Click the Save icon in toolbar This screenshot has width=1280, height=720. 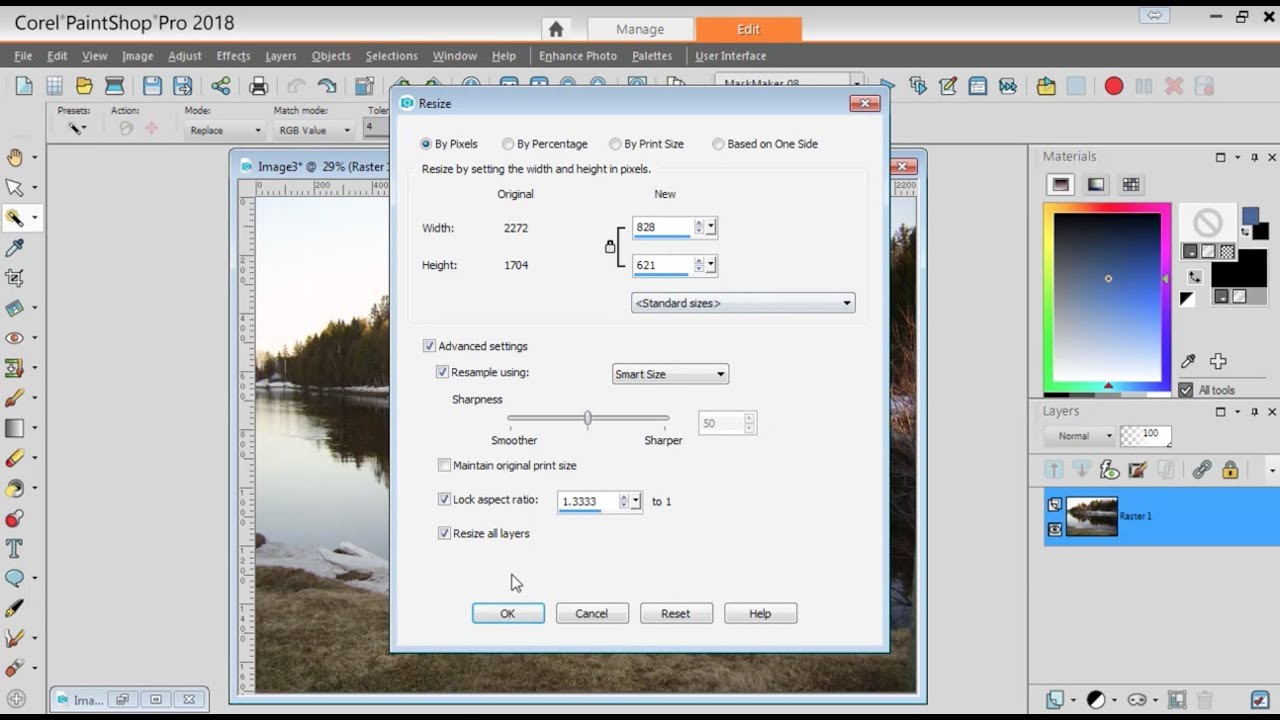[x=152, y=86]
